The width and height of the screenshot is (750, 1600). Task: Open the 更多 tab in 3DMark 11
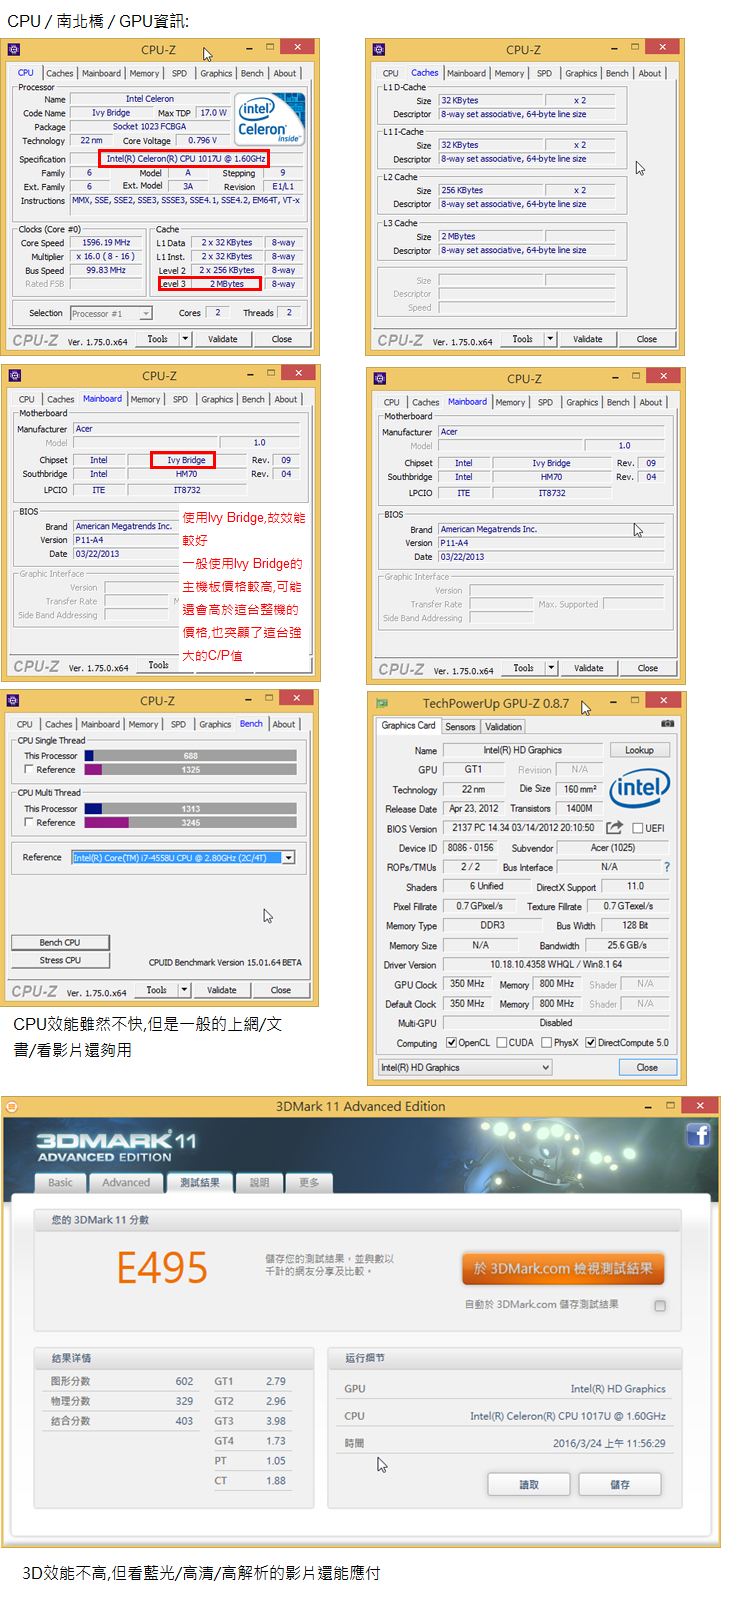[x=309, y=1183]
